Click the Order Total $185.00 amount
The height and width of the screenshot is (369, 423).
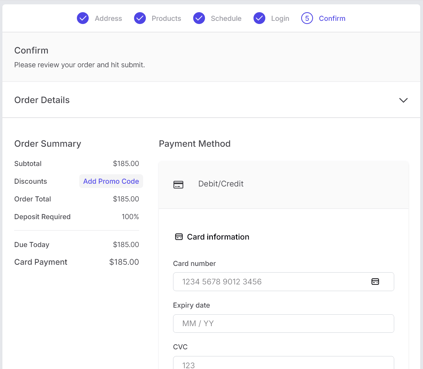[126, 199]
